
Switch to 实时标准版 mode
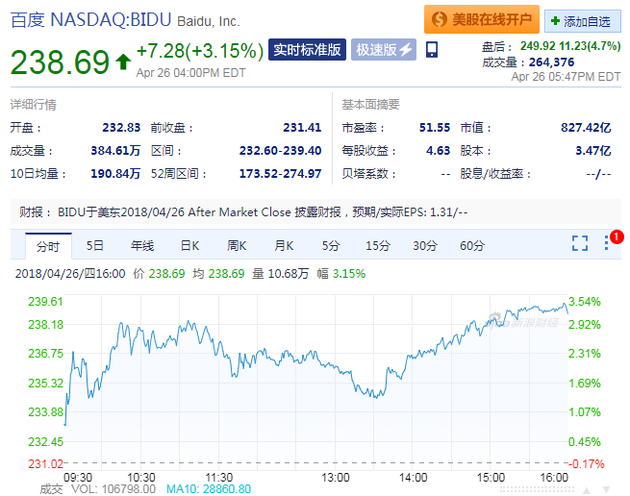tap(307, 50)
